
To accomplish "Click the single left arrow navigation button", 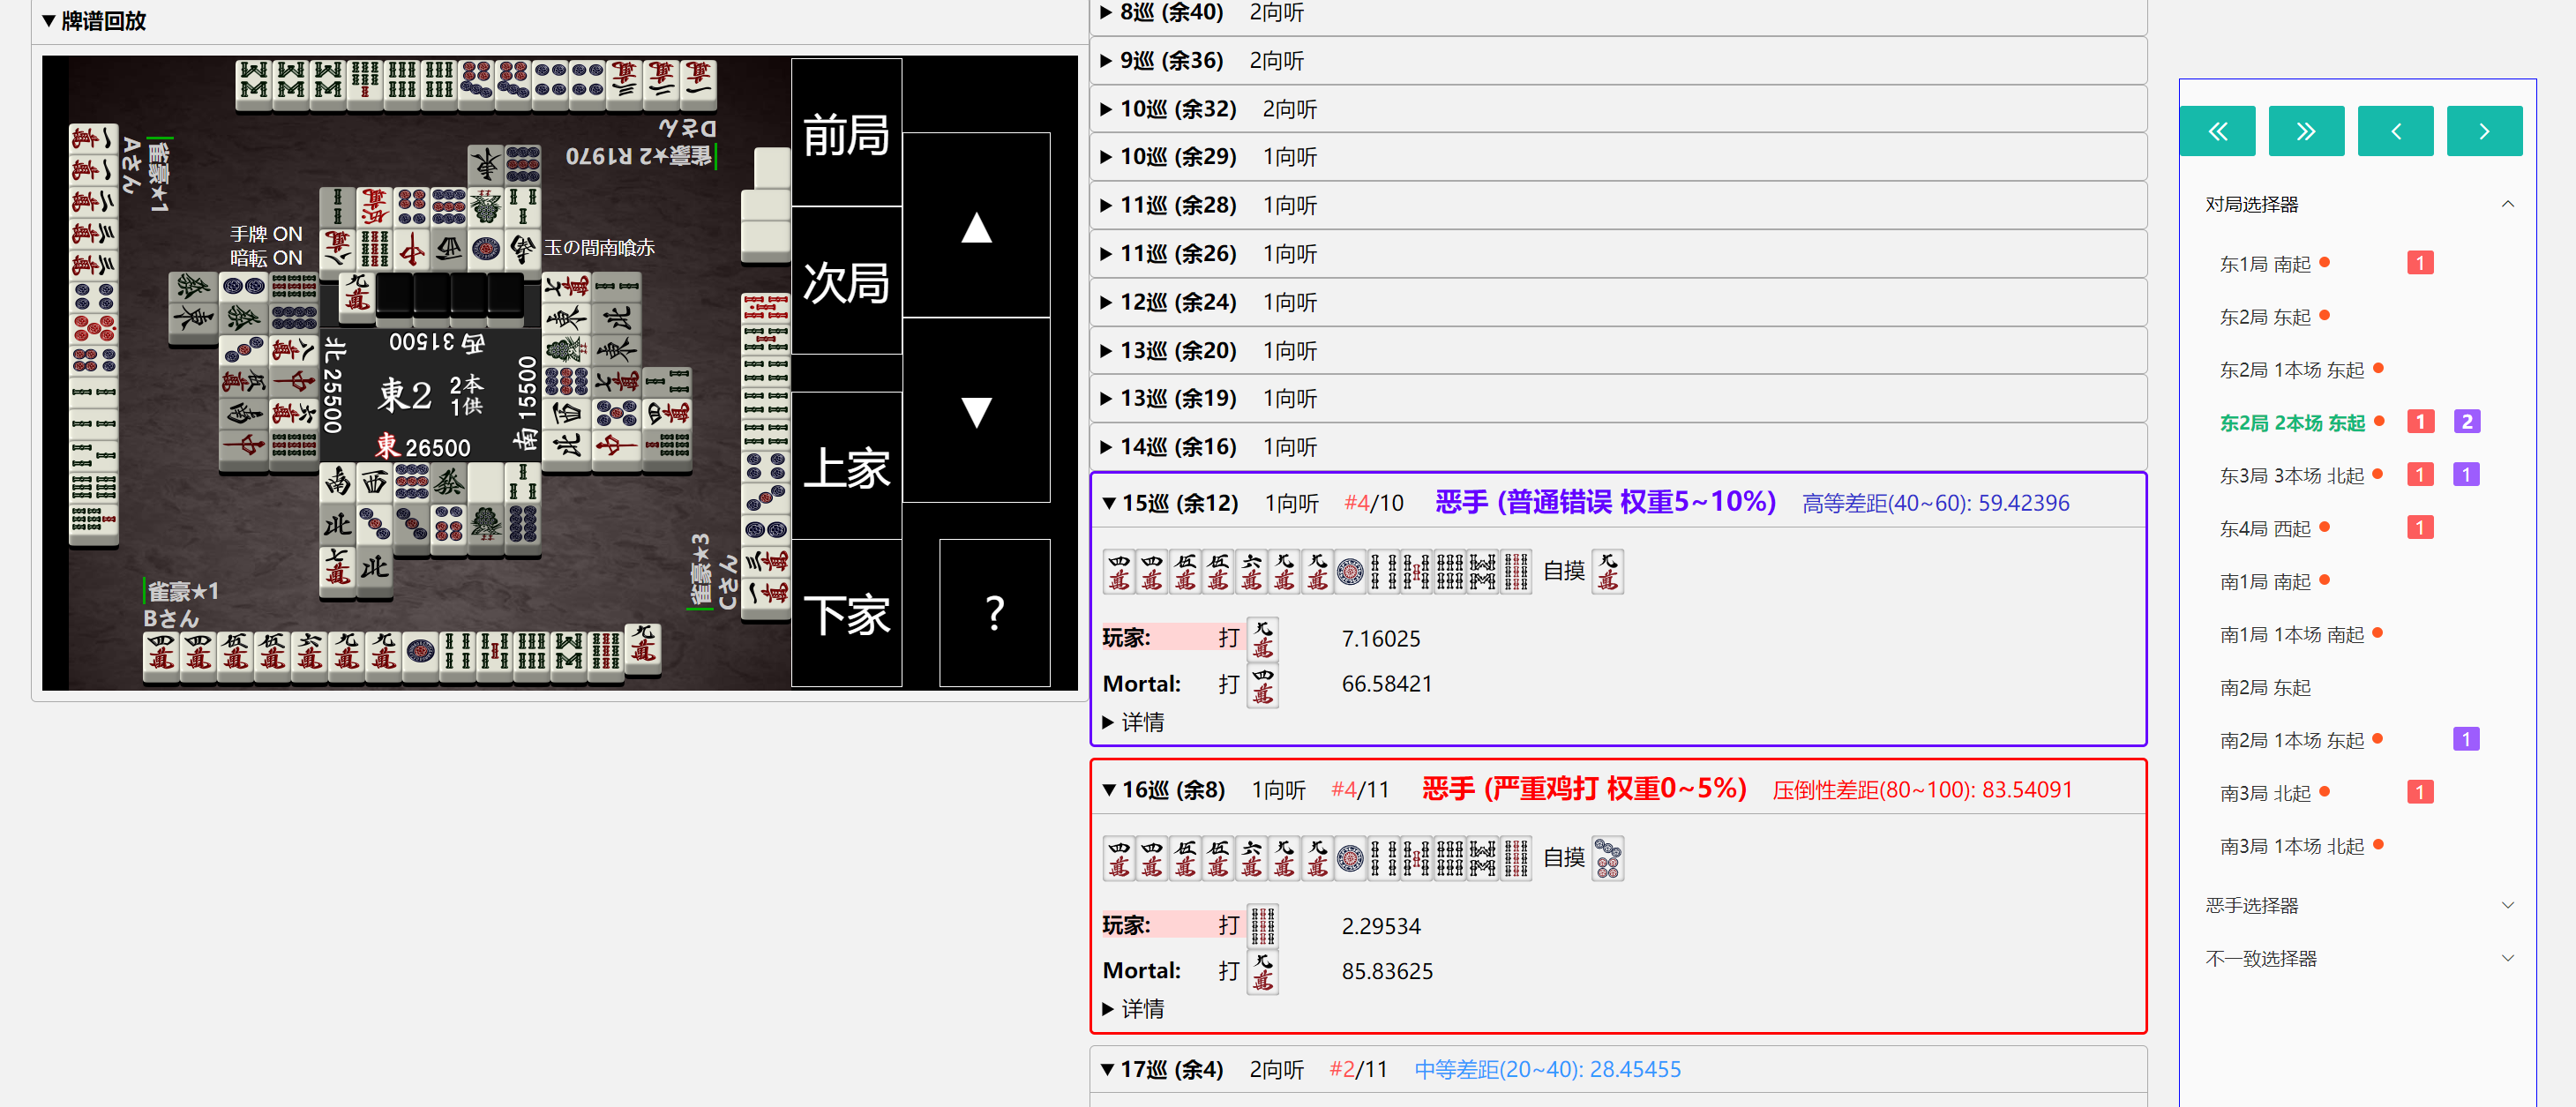I will [2394, 131].
